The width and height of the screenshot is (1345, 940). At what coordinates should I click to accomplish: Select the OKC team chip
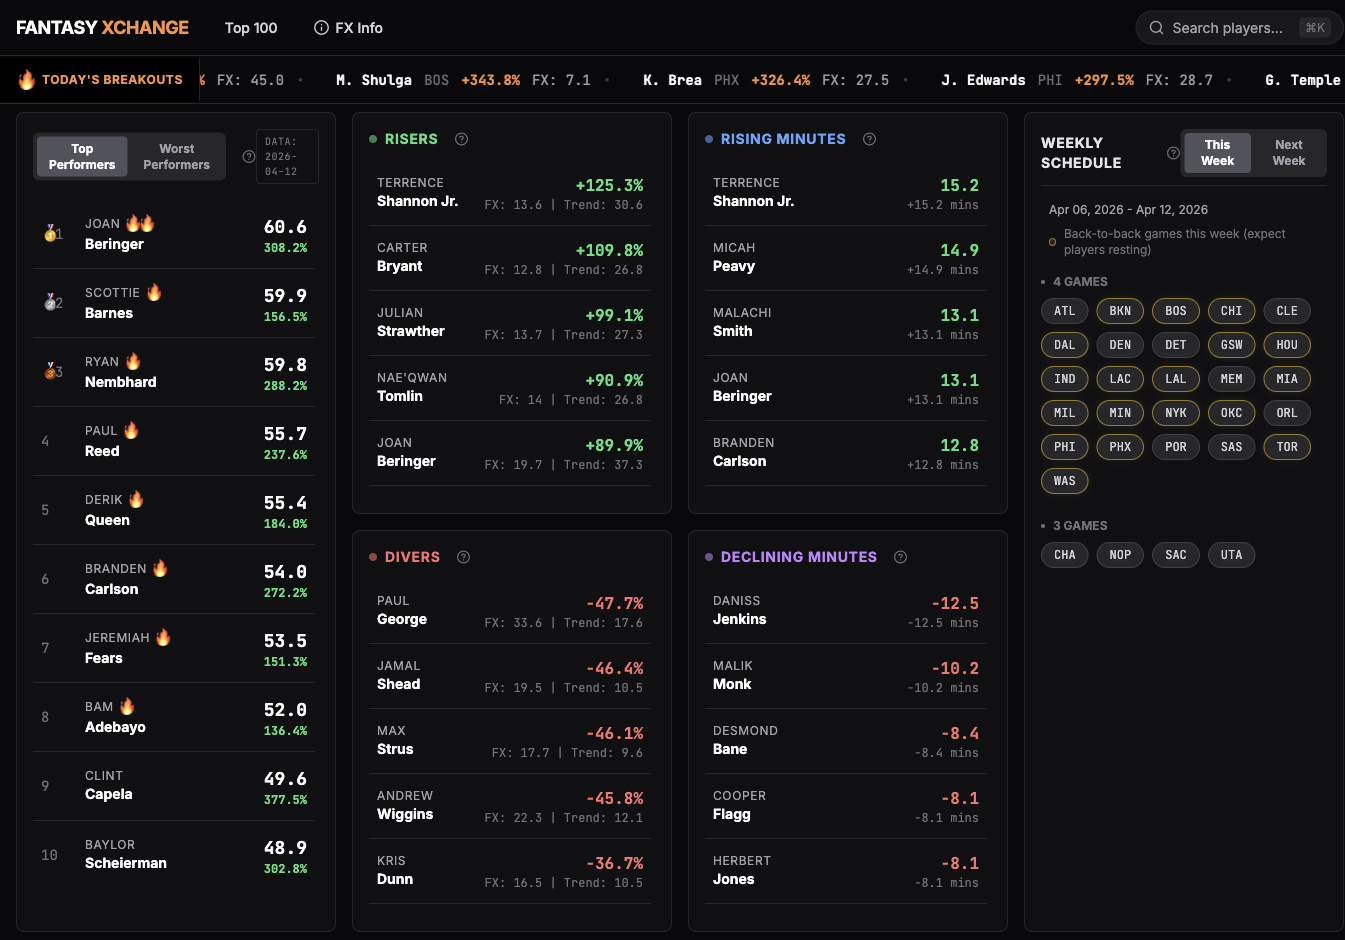1232,413
